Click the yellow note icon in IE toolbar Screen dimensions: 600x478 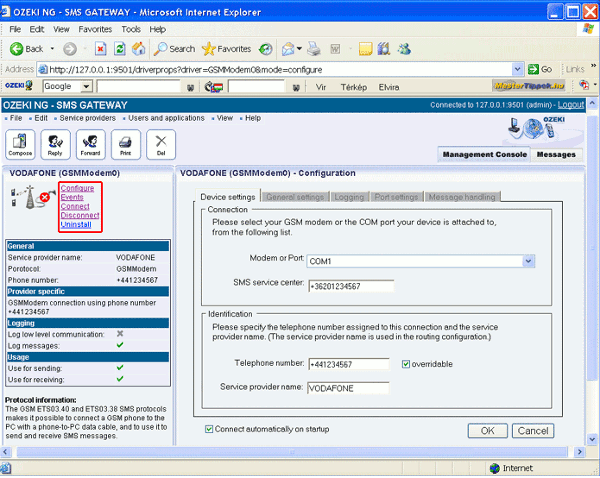(365, 49)
